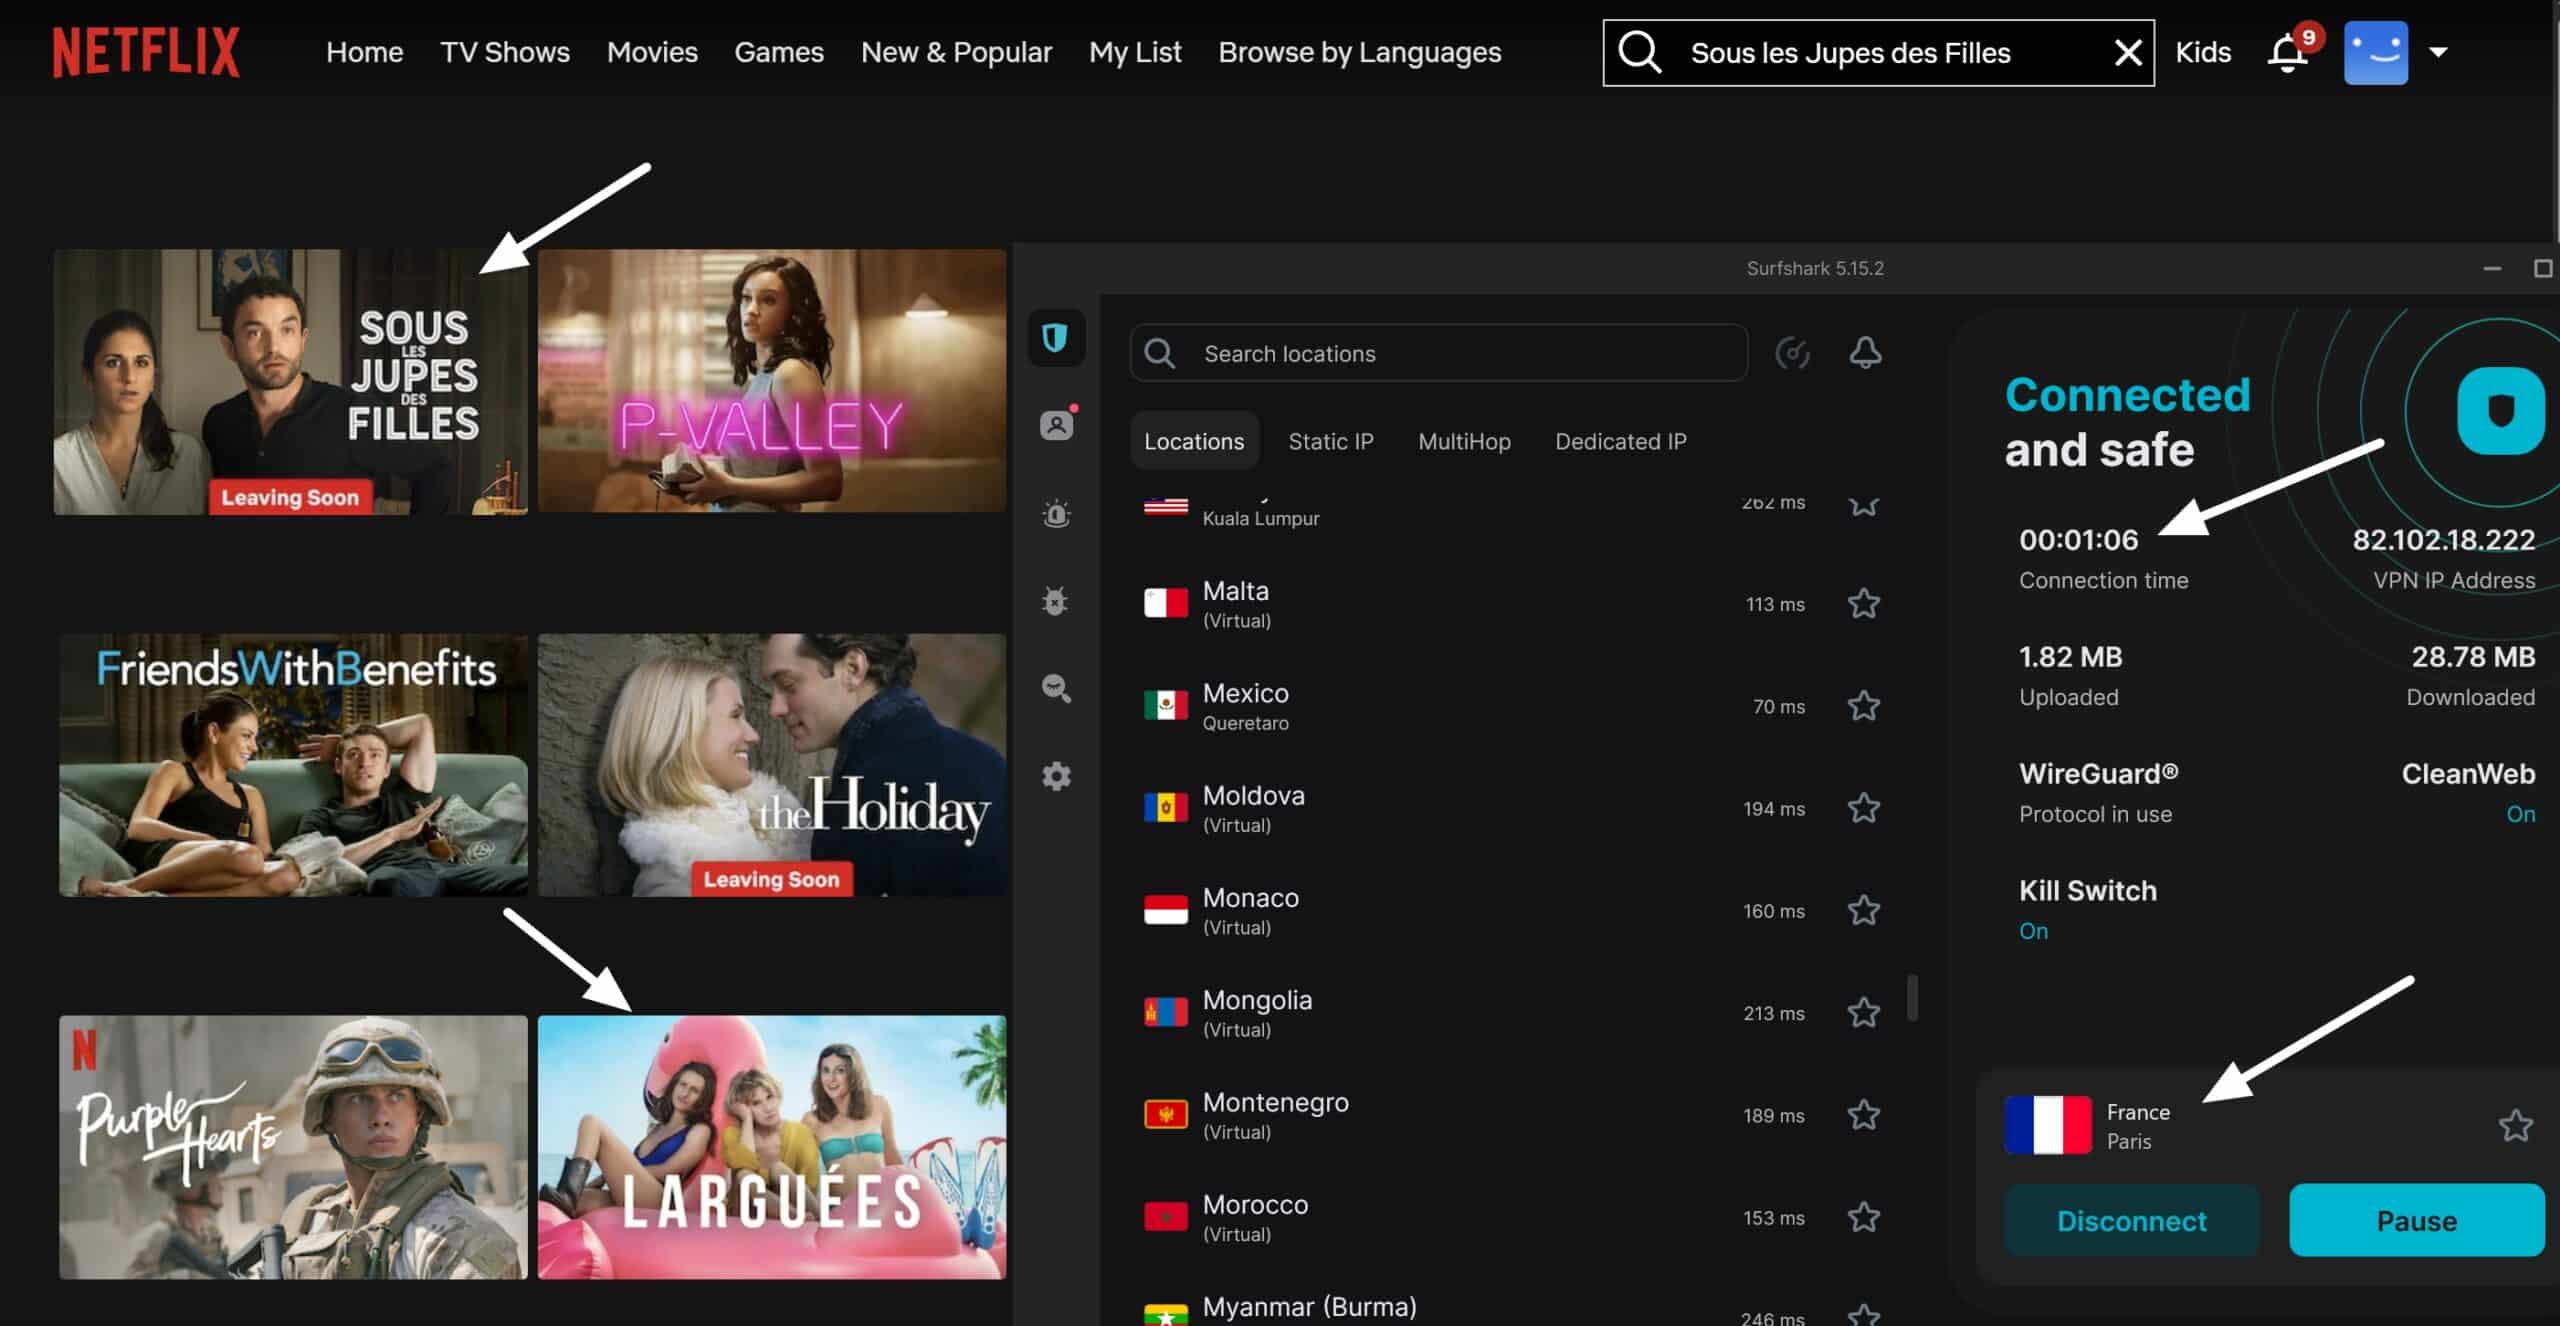This screenshot has width=2560, height=1326.
Task: Click the Malta flag icon
Action: point(1166,603)
